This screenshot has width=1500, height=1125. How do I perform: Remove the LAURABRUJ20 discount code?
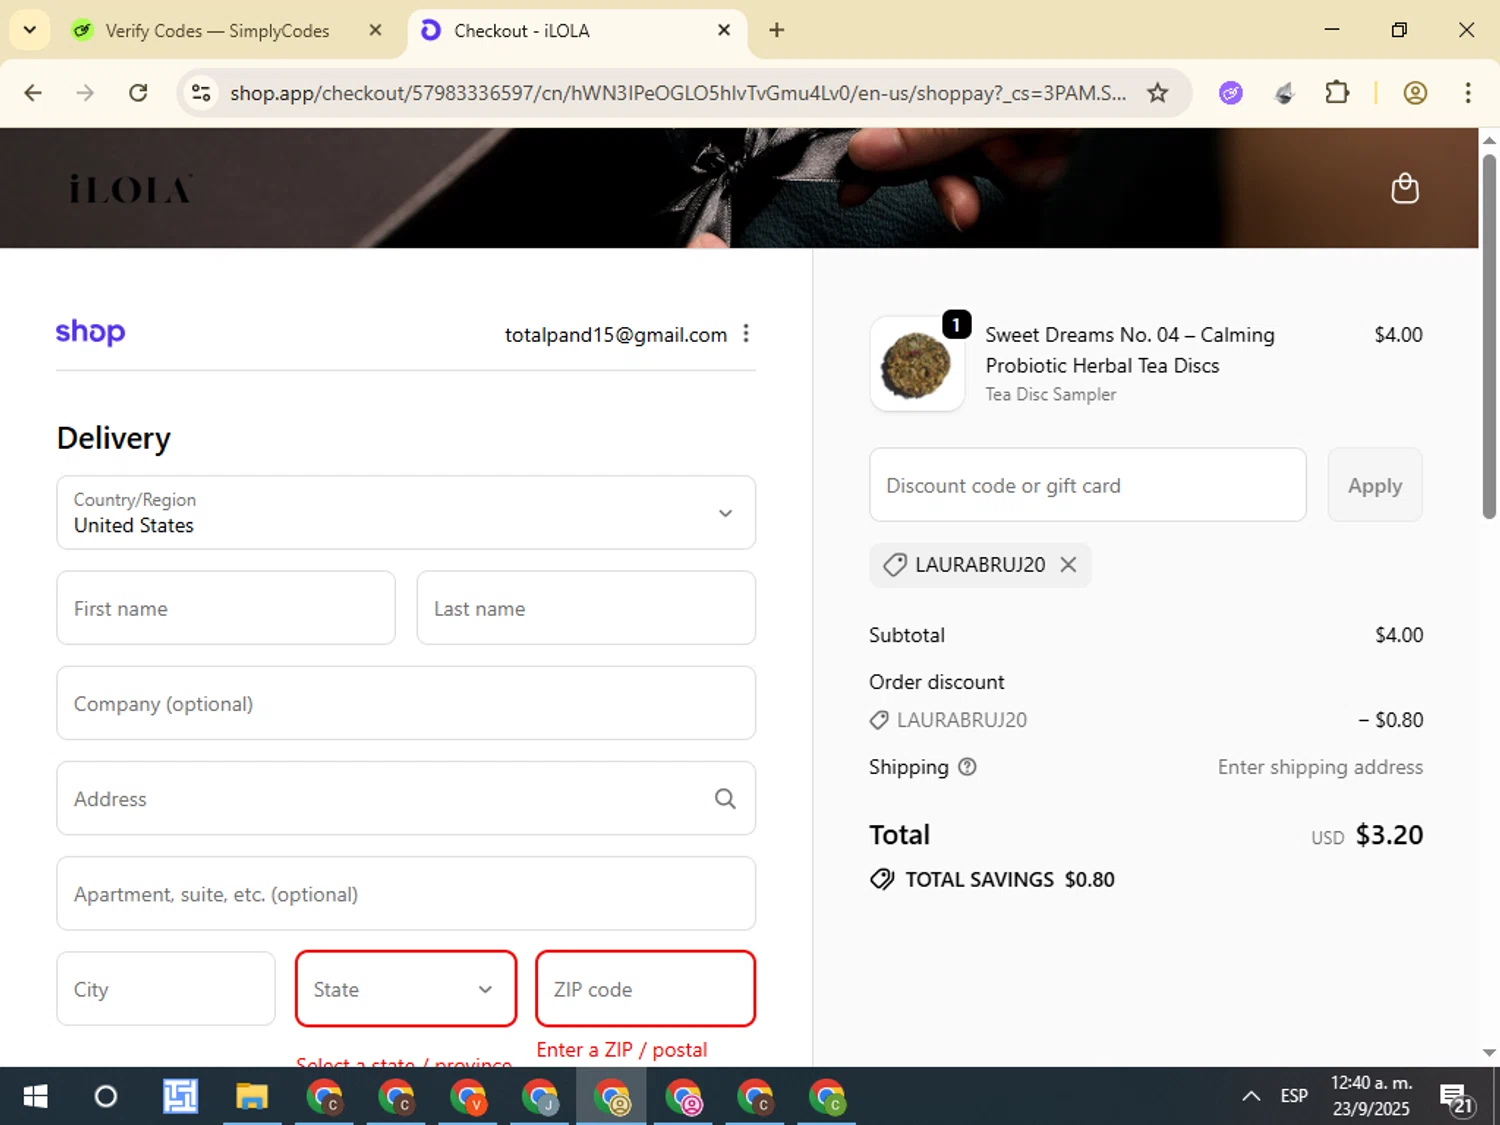[x=1068, y=564]
